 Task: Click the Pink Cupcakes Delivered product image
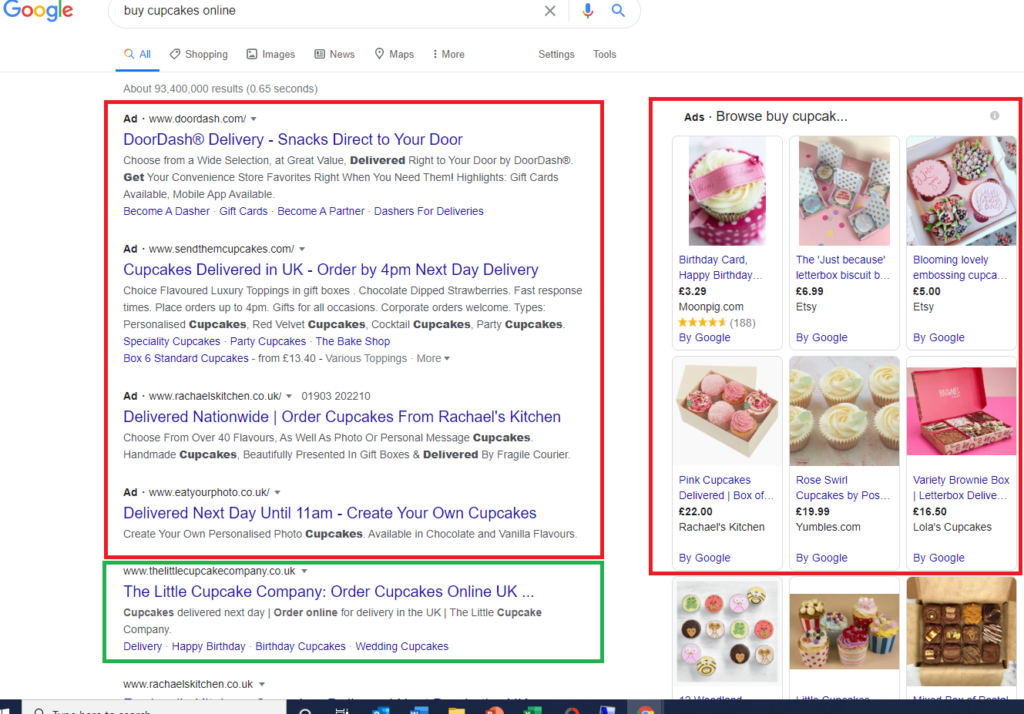click(x=727, y=412)
